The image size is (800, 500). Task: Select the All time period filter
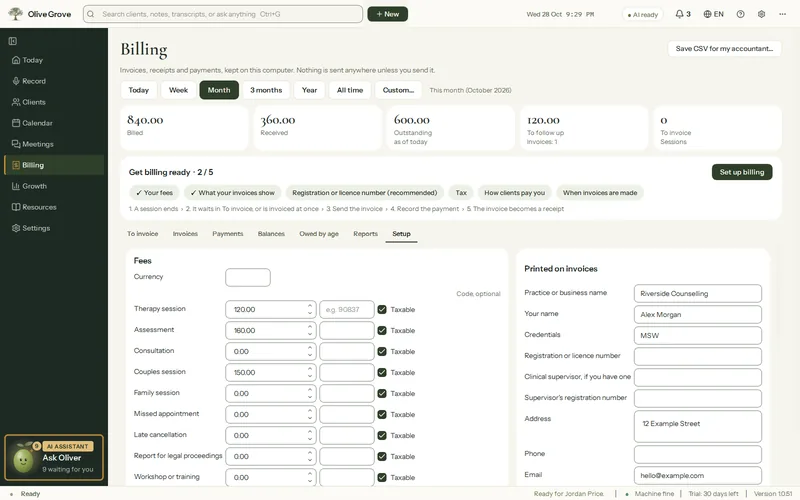(349, 90)
